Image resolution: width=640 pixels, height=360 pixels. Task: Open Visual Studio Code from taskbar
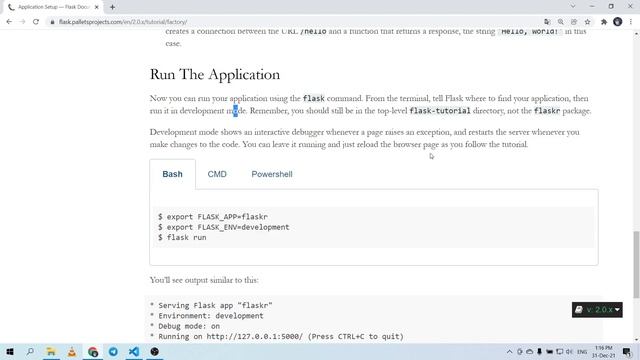(x=134, y=351)
